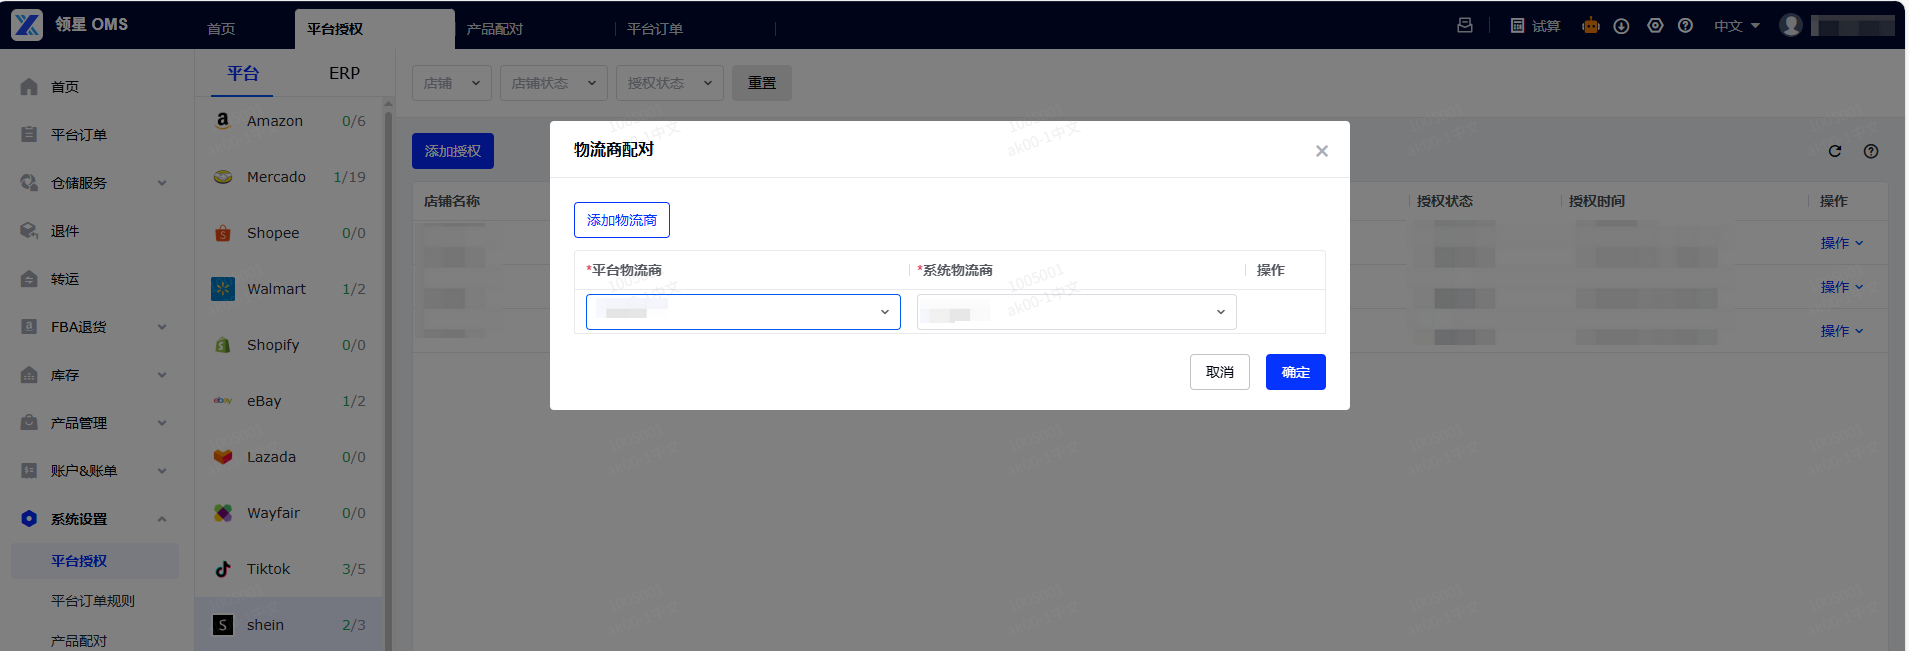Click the 领星 OMS logo icon

(27, 25)
